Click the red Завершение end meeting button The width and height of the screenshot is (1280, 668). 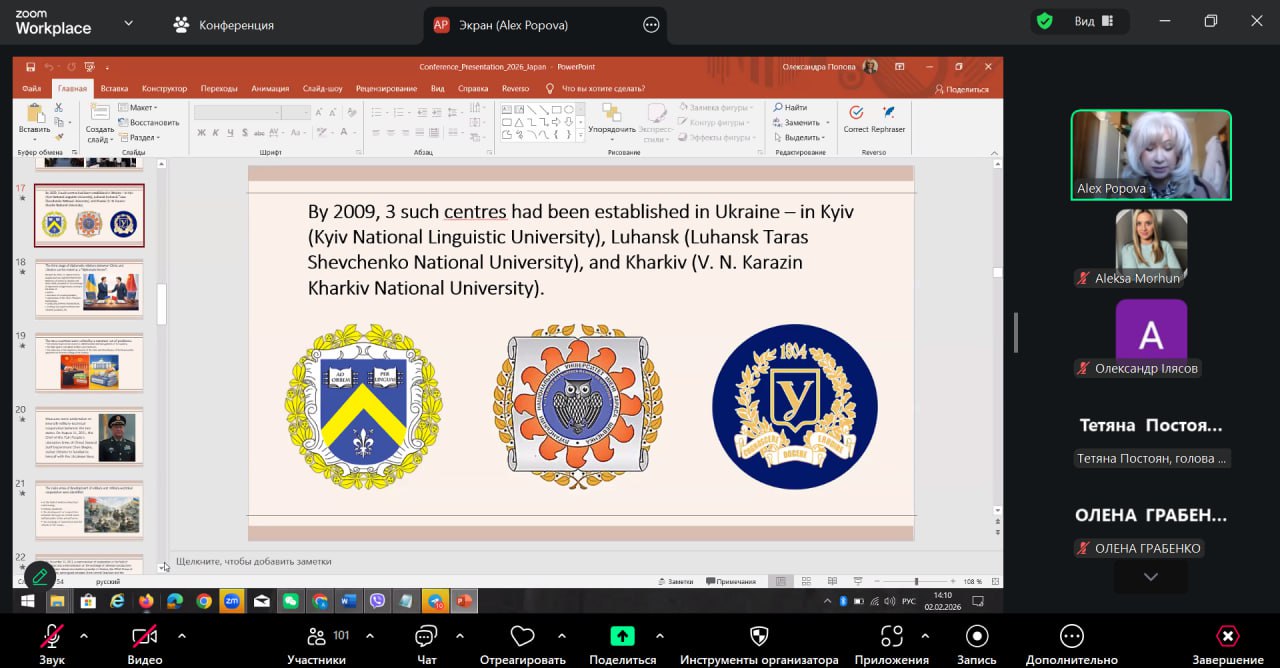point(1227,637)
